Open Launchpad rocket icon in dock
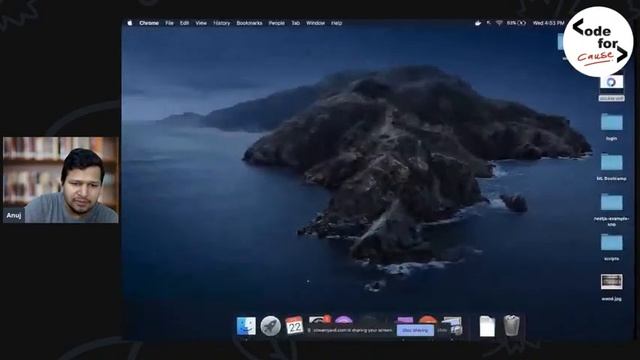The height and width of the screenshot is (360, 640). point(270,326)
